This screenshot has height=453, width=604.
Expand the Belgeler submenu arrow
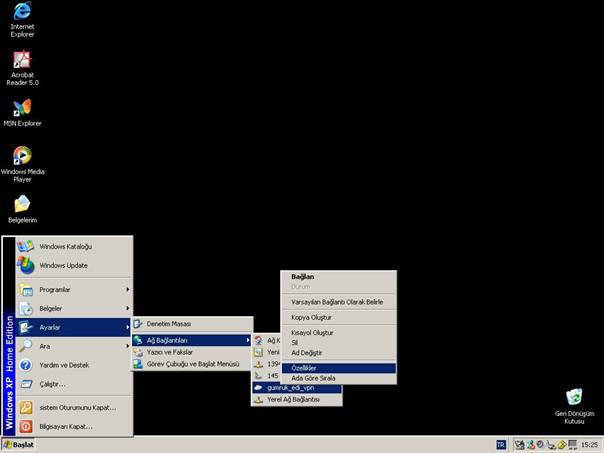point(128,308)
